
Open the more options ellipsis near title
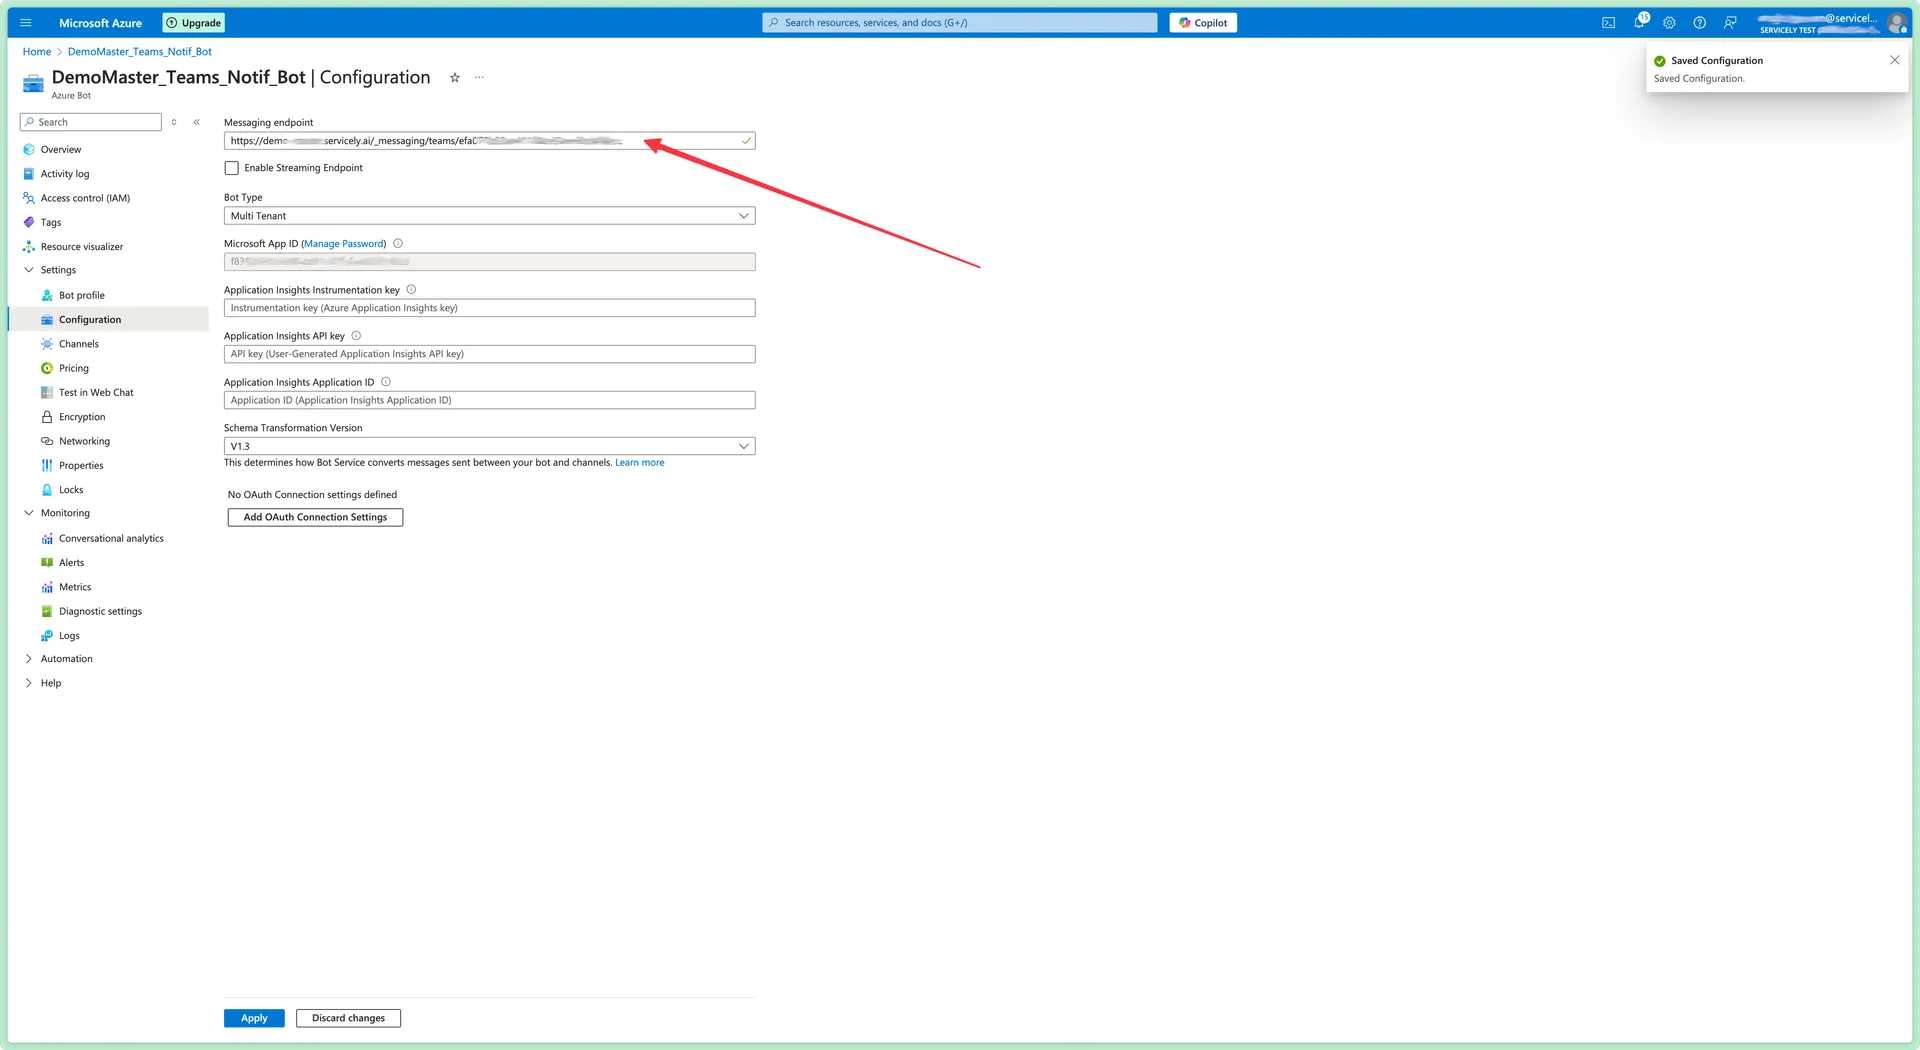click(x=479, y=77)
